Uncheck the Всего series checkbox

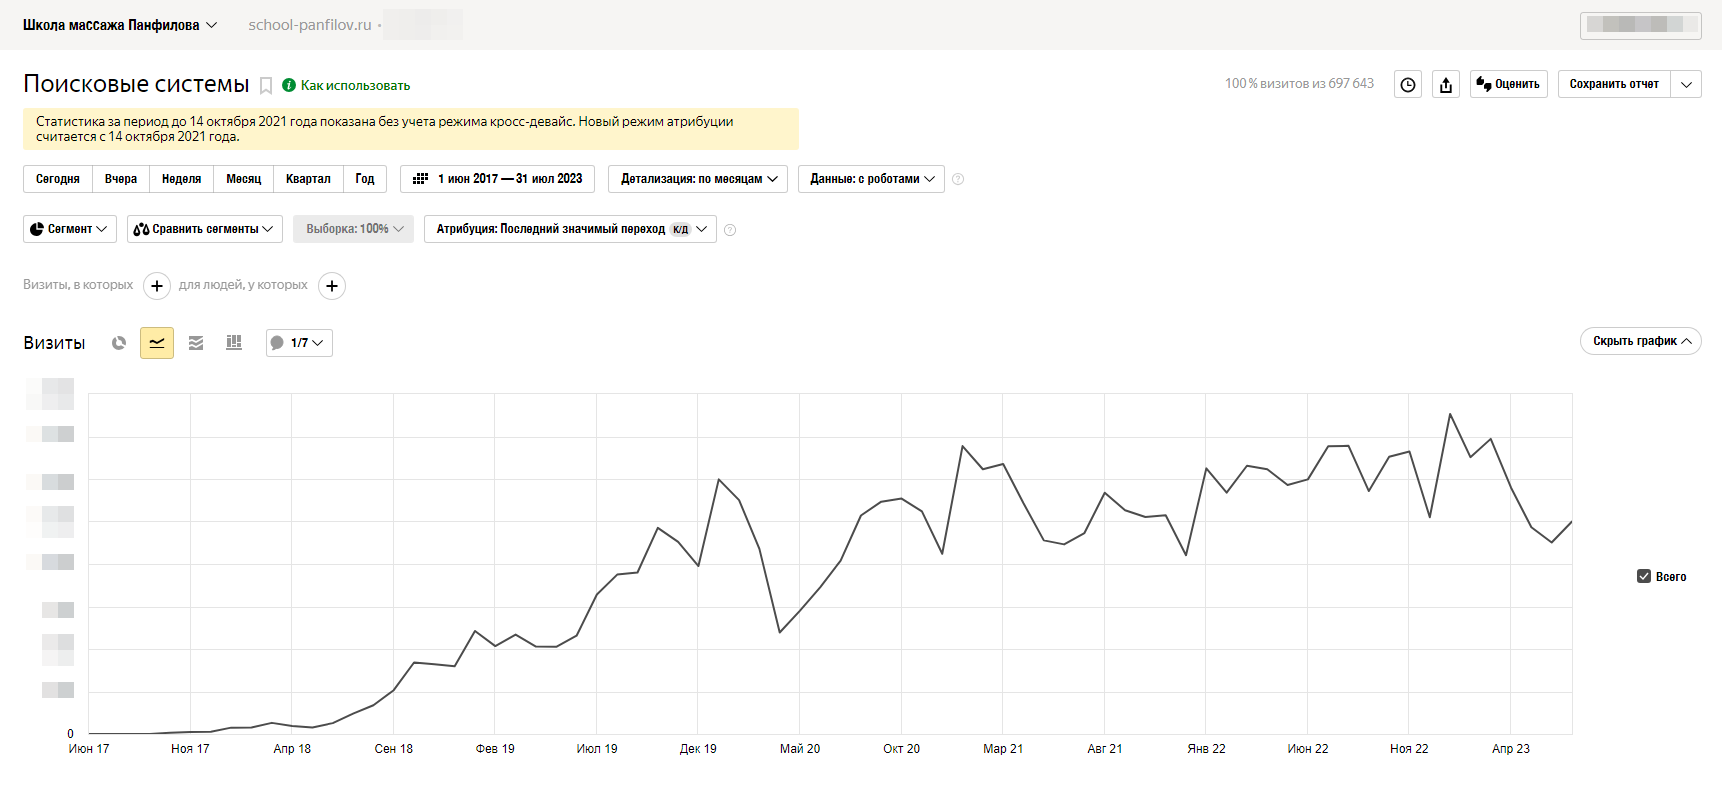[1644, 576]
